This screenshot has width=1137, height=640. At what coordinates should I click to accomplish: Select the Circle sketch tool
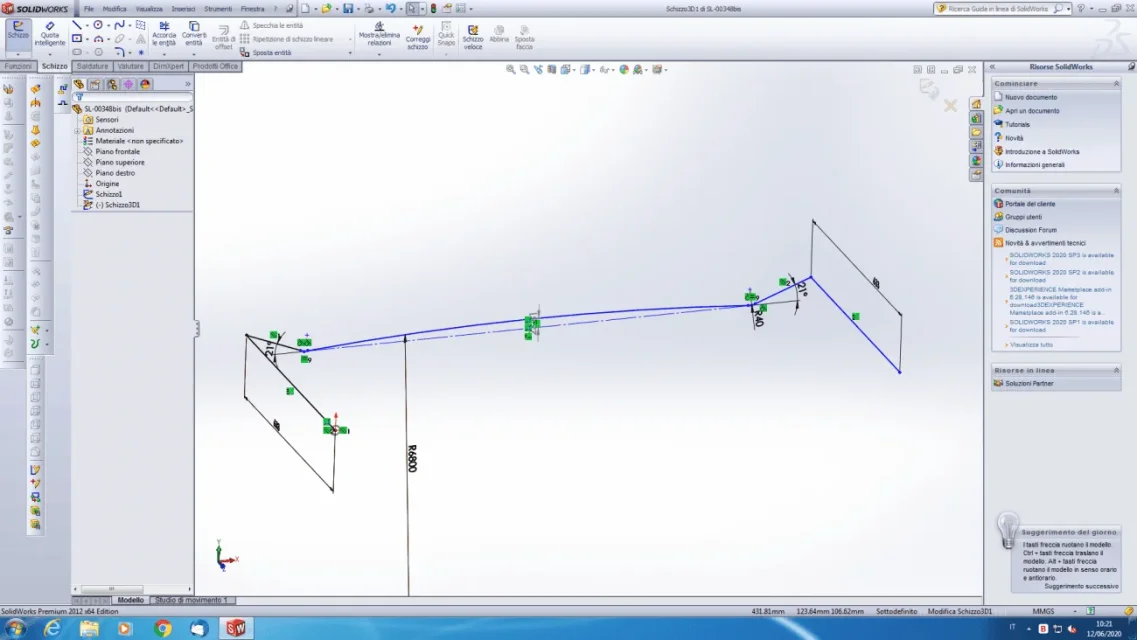(98, 25)
